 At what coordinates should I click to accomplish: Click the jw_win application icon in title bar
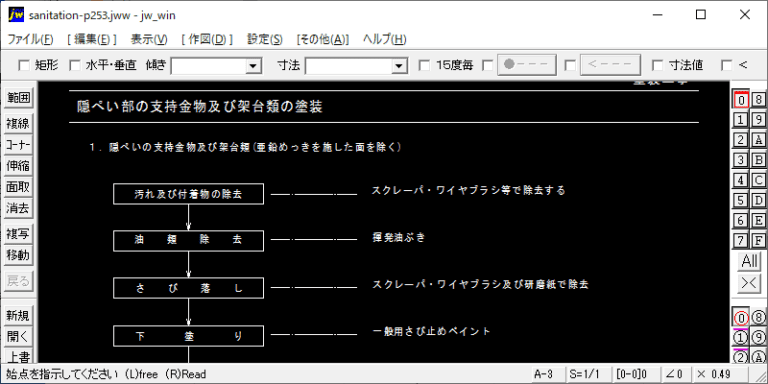16,15
